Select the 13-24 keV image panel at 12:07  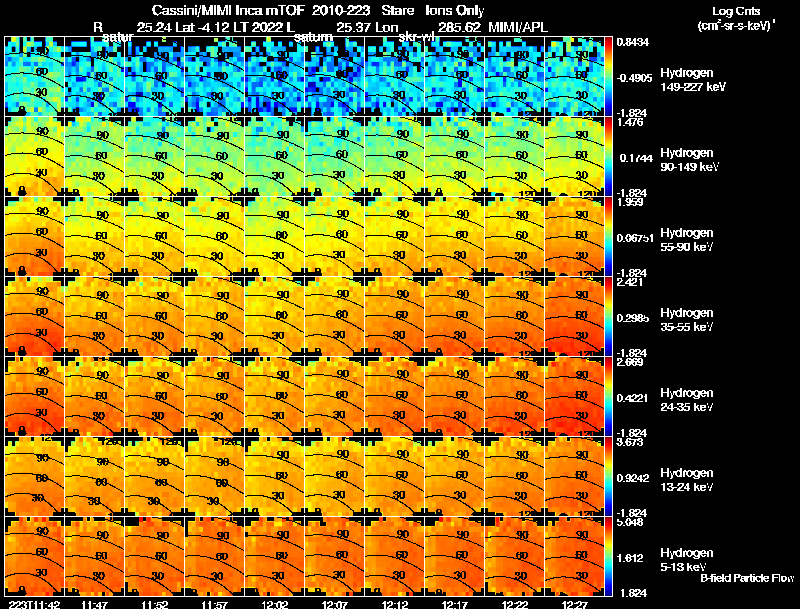[x=335, y=477]
